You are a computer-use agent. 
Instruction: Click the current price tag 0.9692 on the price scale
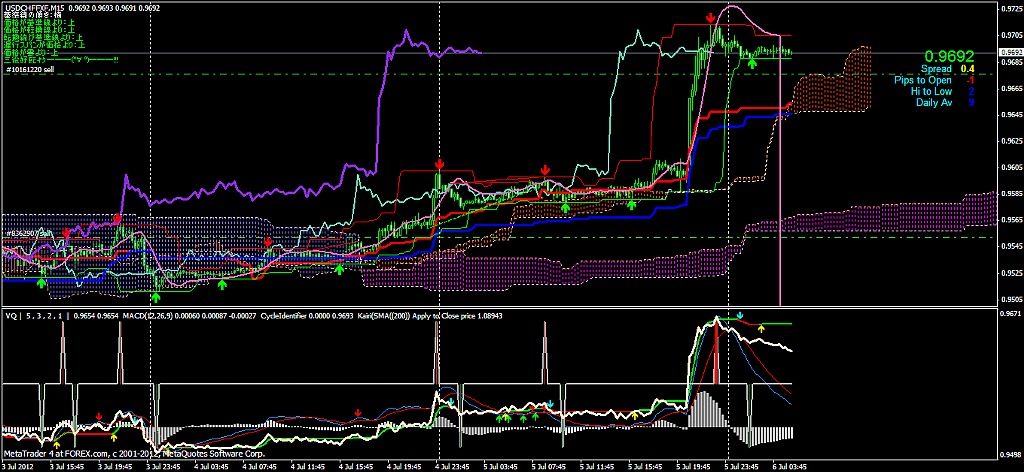click(1010, 52)
